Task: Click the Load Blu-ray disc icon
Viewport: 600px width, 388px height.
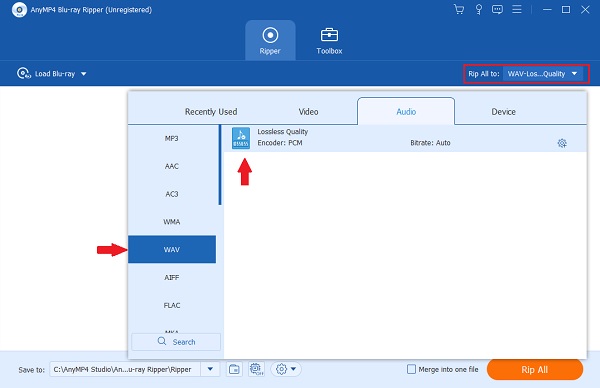Action: click(x=24, y=73)
